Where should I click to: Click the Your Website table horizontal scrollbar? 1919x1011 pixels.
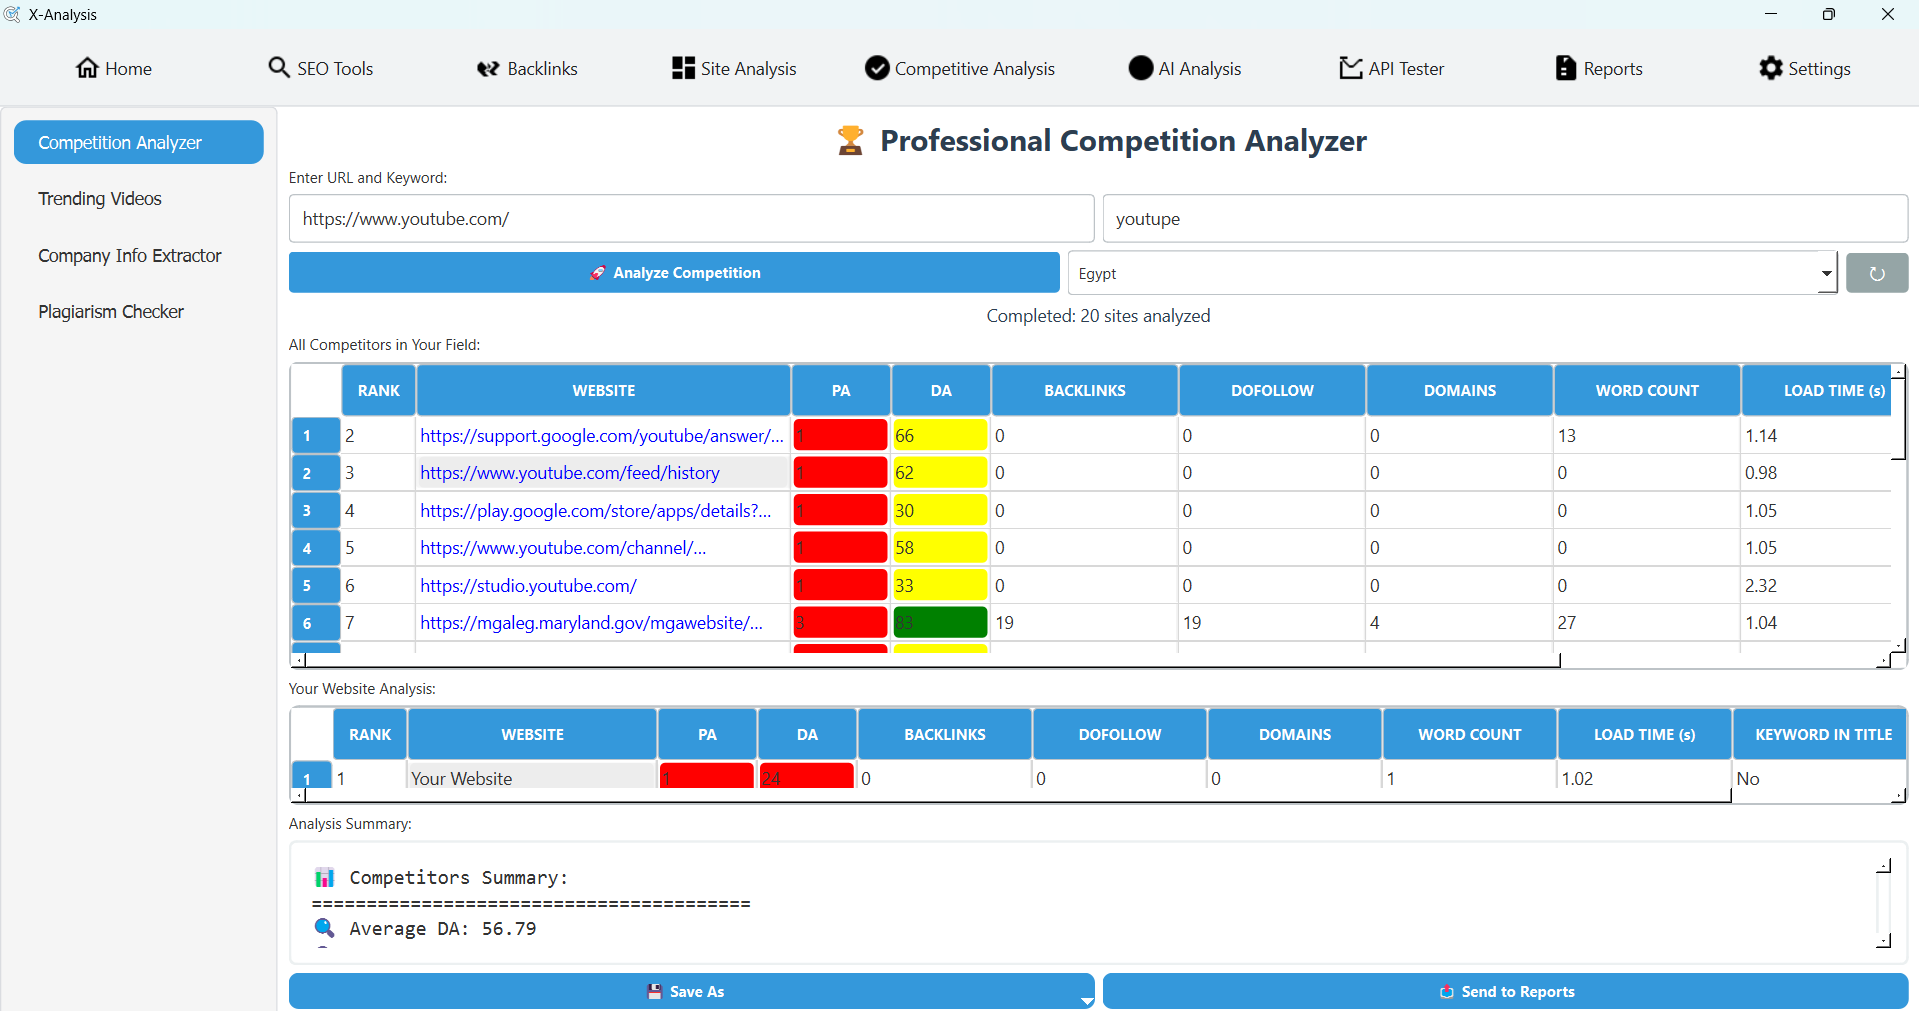click(1018, 796)
